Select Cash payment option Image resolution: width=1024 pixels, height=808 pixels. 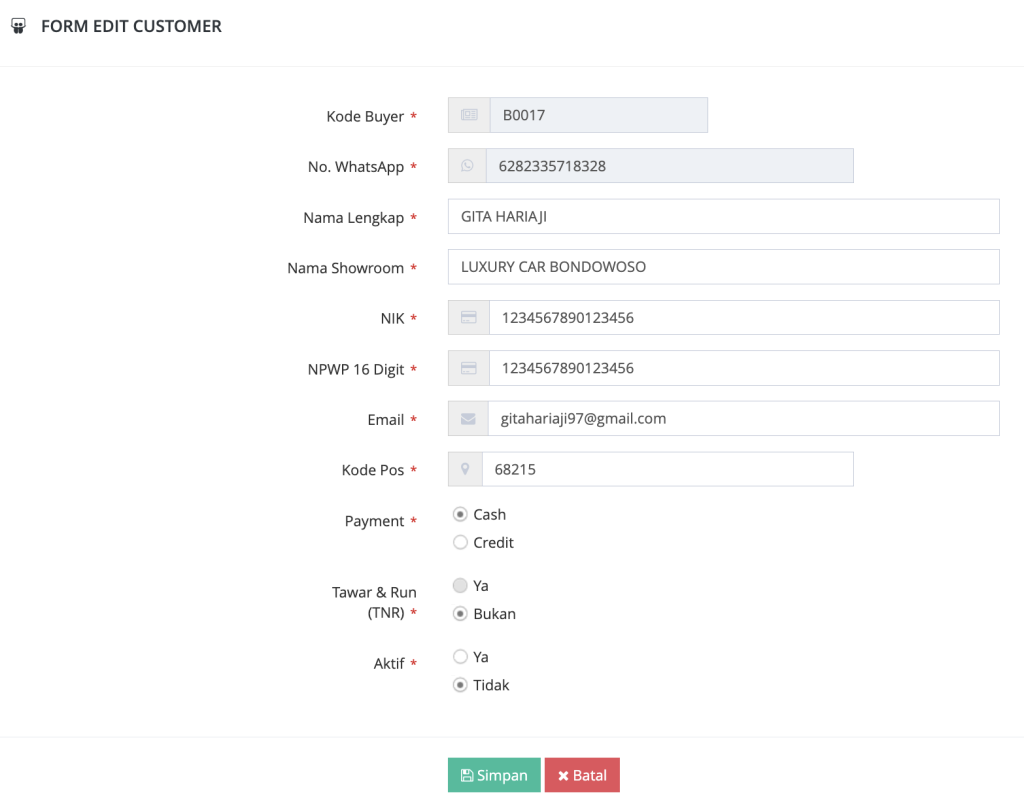tap(460, 514)
